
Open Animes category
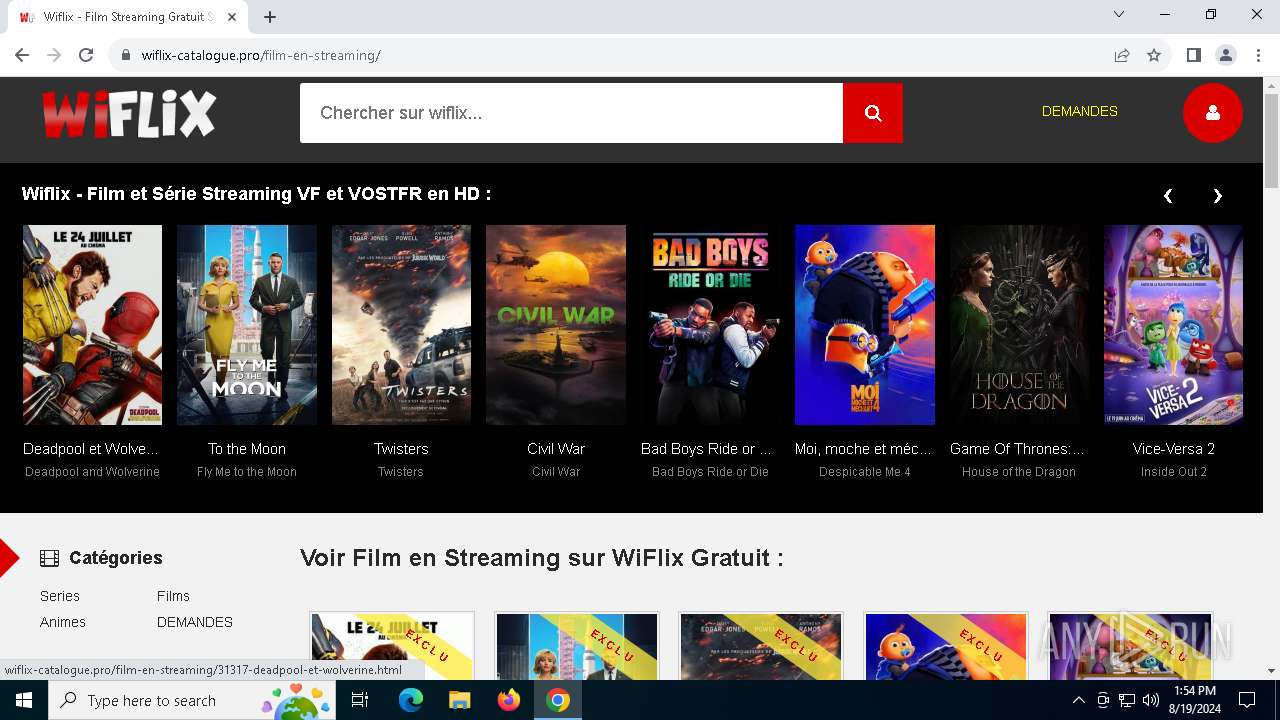click(63, 622)
